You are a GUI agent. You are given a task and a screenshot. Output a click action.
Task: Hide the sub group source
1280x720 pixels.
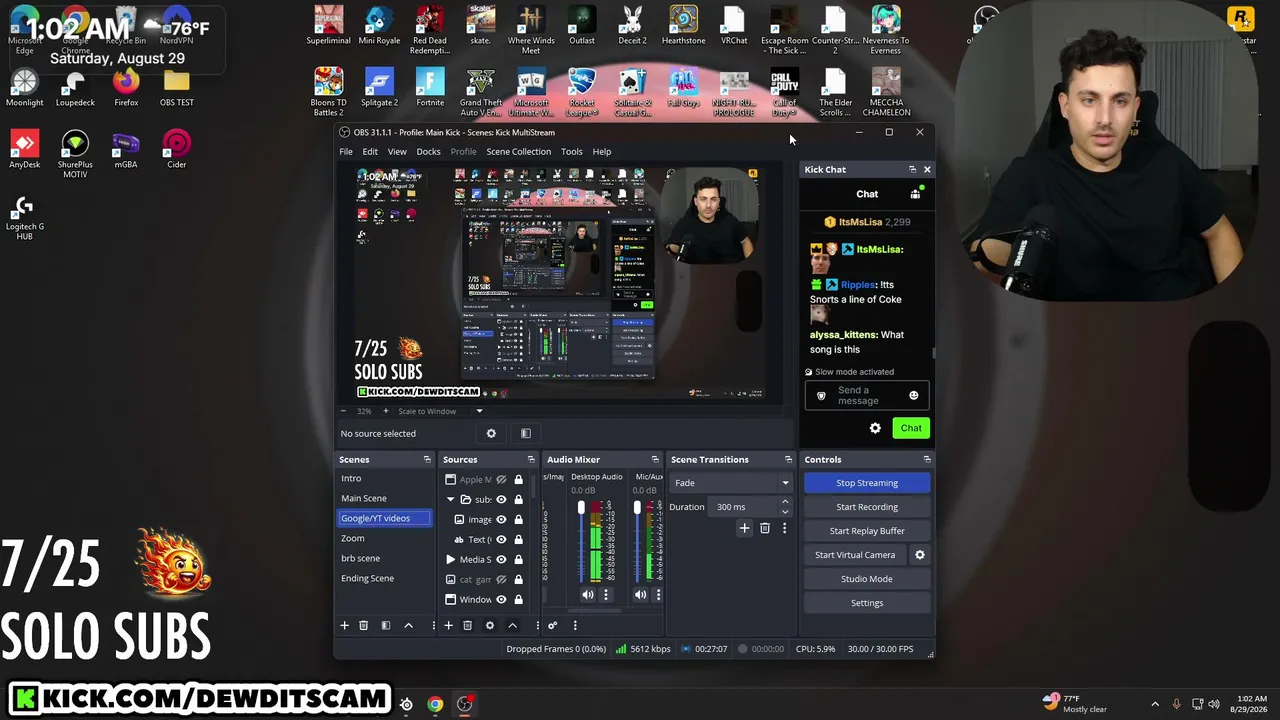click(501, 500)
